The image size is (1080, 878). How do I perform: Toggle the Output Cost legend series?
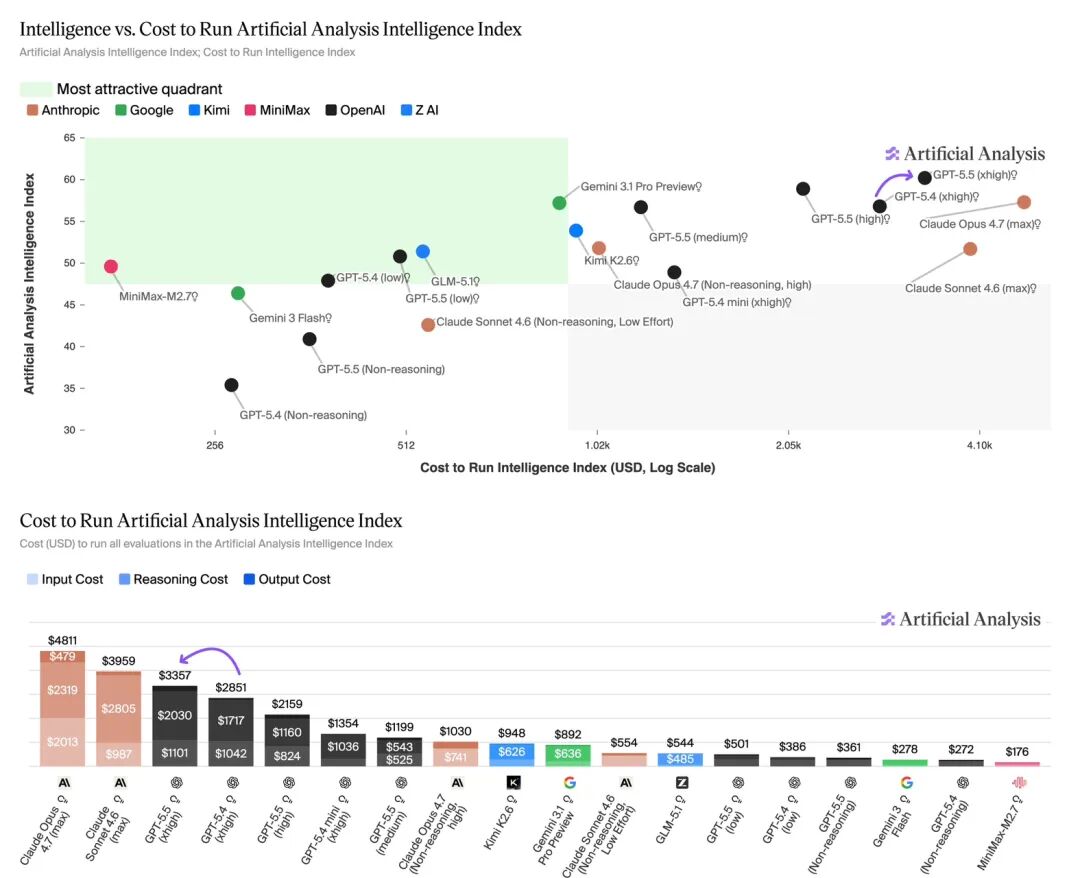287,579
